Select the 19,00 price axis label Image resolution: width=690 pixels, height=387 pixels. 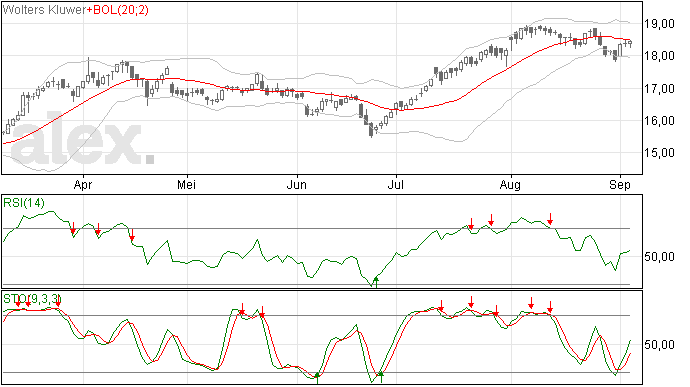click(660, 24)
